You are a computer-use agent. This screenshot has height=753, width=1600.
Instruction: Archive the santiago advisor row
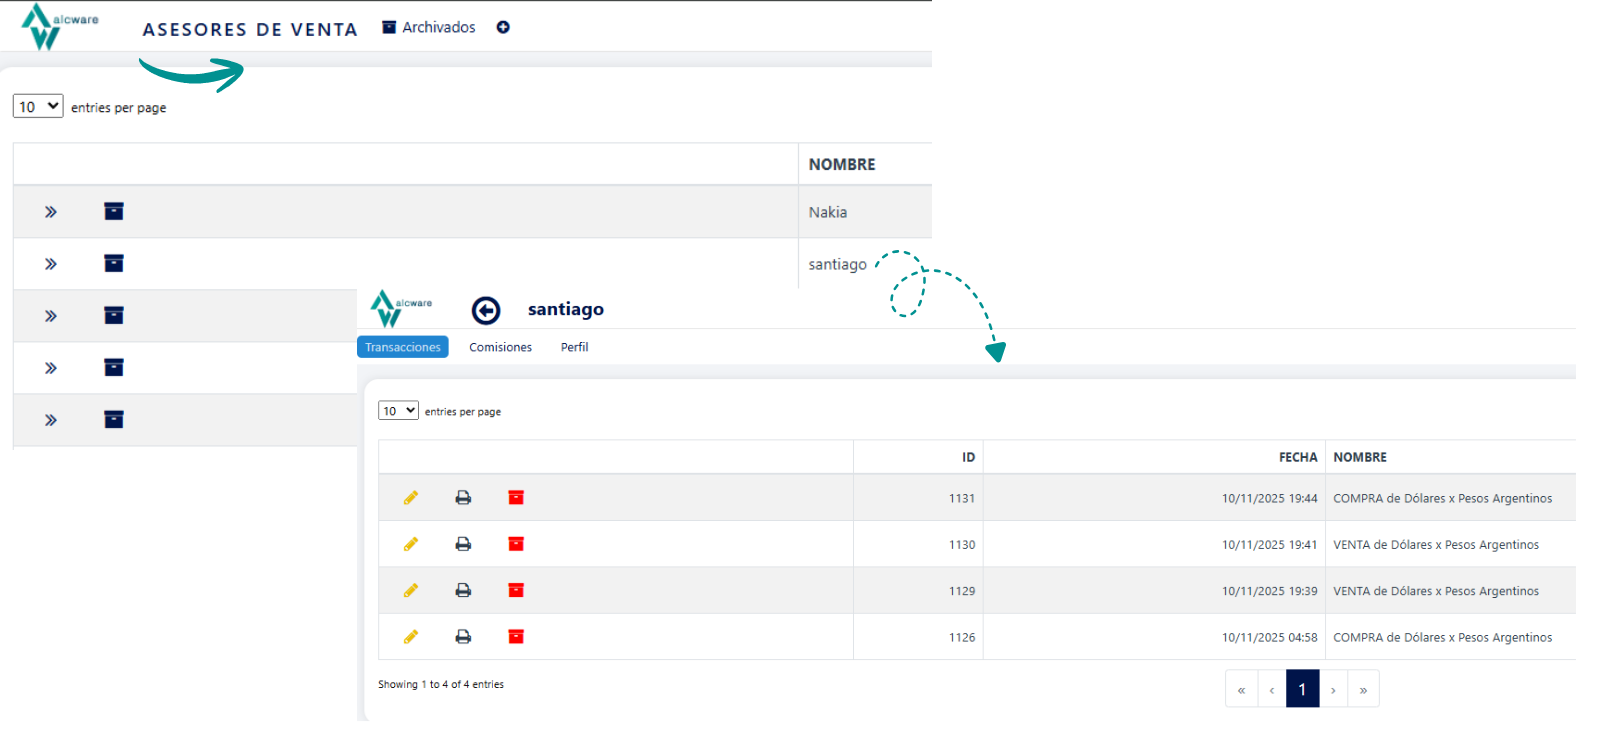click(114, 263)
